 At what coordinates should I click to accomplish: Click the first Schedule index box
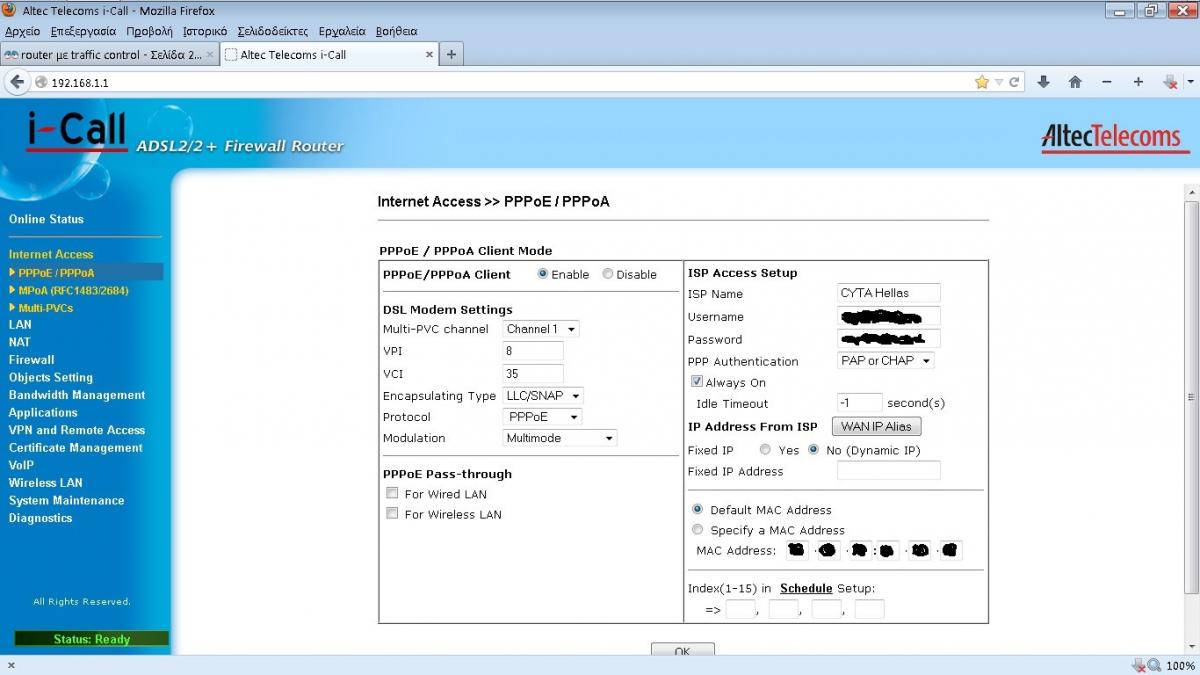tap(740, 609)
